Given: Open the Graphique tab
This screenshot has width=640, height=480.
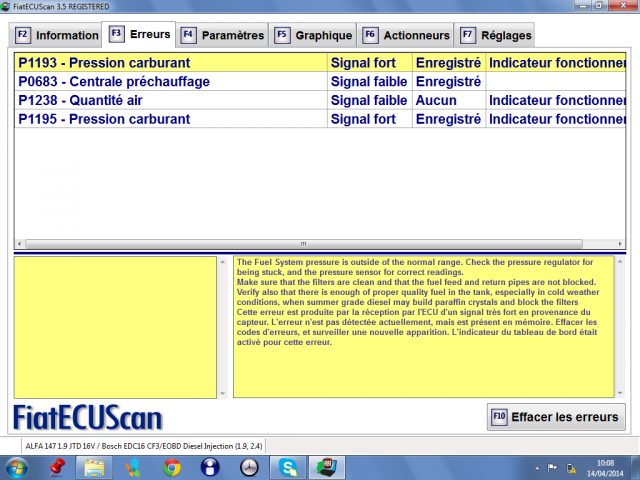Looking at the screenshot, I should click(x=313, y=35).
